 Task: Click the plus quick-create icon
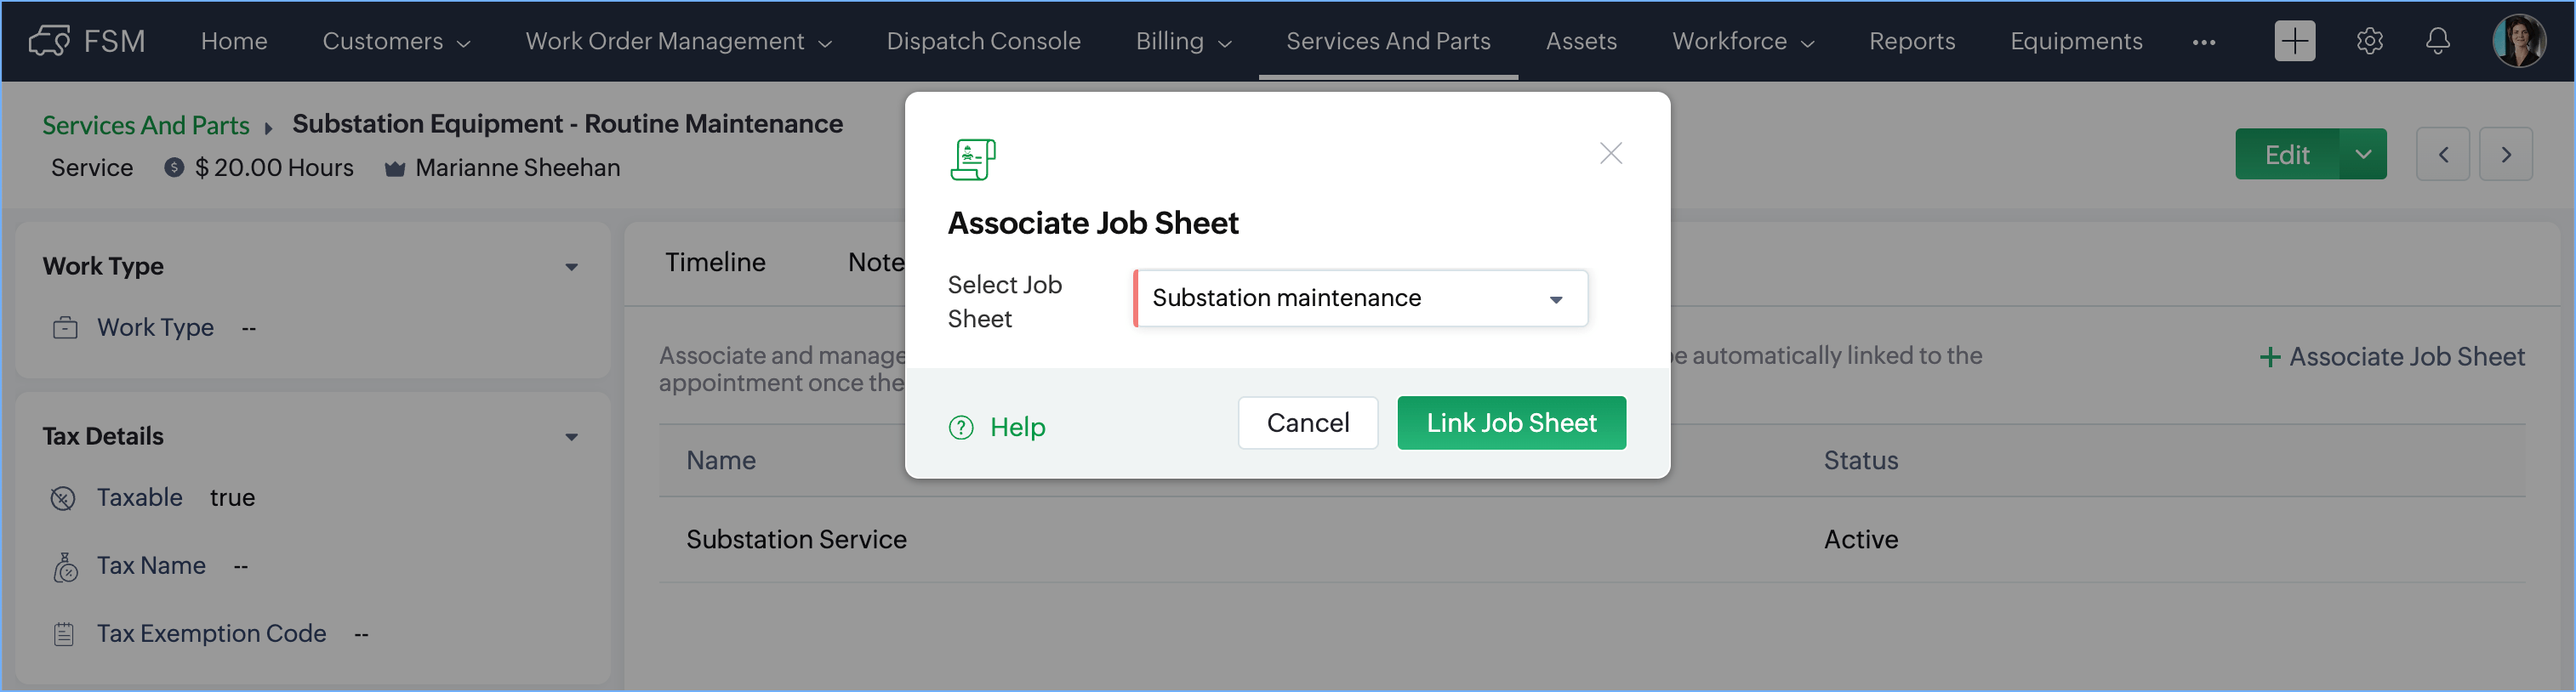tap(2294, 41)
